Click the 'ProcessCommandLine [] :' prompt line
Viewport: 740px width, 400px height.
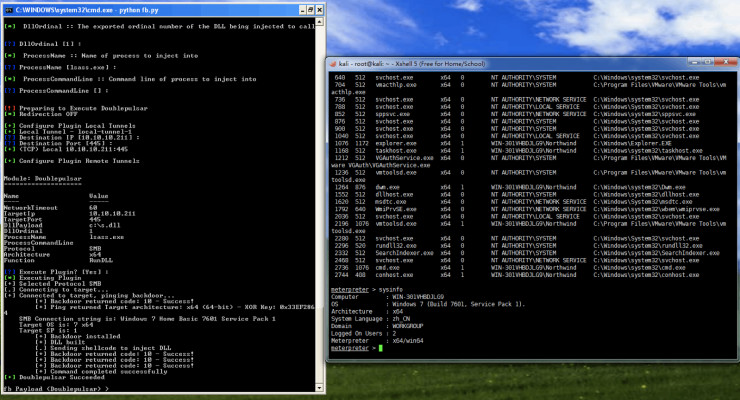click(56, 91)
